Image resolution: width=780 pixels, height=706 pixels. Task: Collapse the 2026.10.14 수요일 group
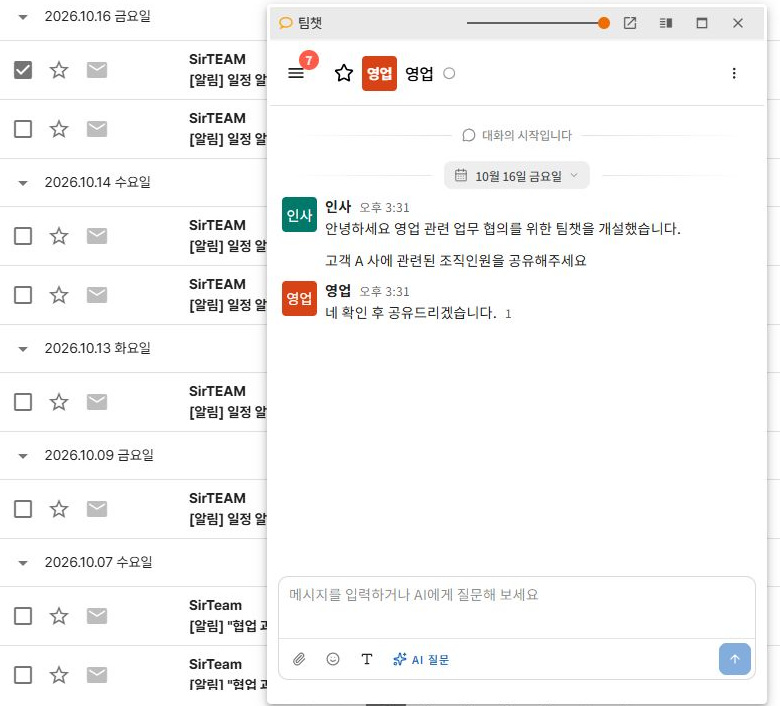(x=22, y=183)
